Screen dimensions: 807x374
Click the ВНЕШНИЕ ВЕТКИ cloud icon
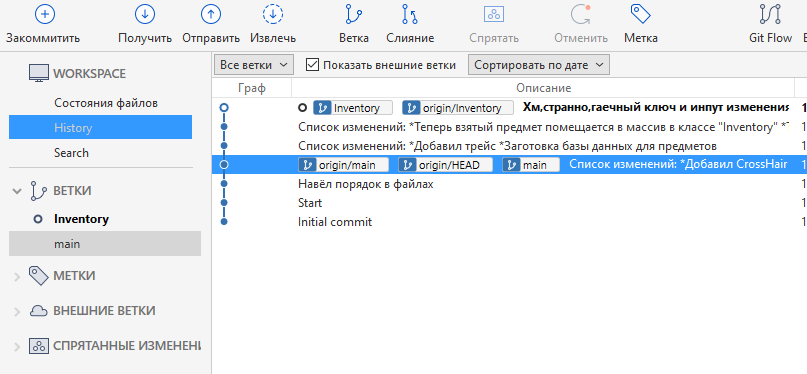click(x=39, y=311)
